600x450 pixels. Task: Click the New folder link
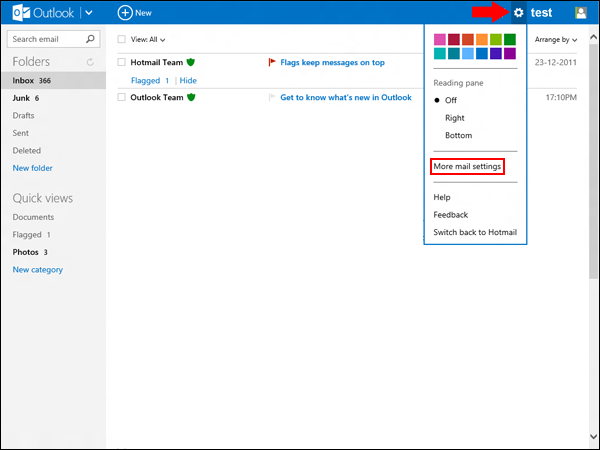click(x=33, y=168)
